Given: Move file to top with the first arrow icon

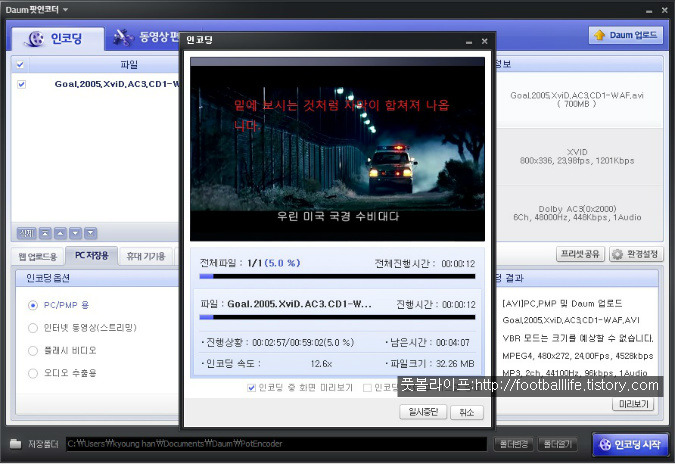Looking at the screenshot, I should click(x=45, y=233).
